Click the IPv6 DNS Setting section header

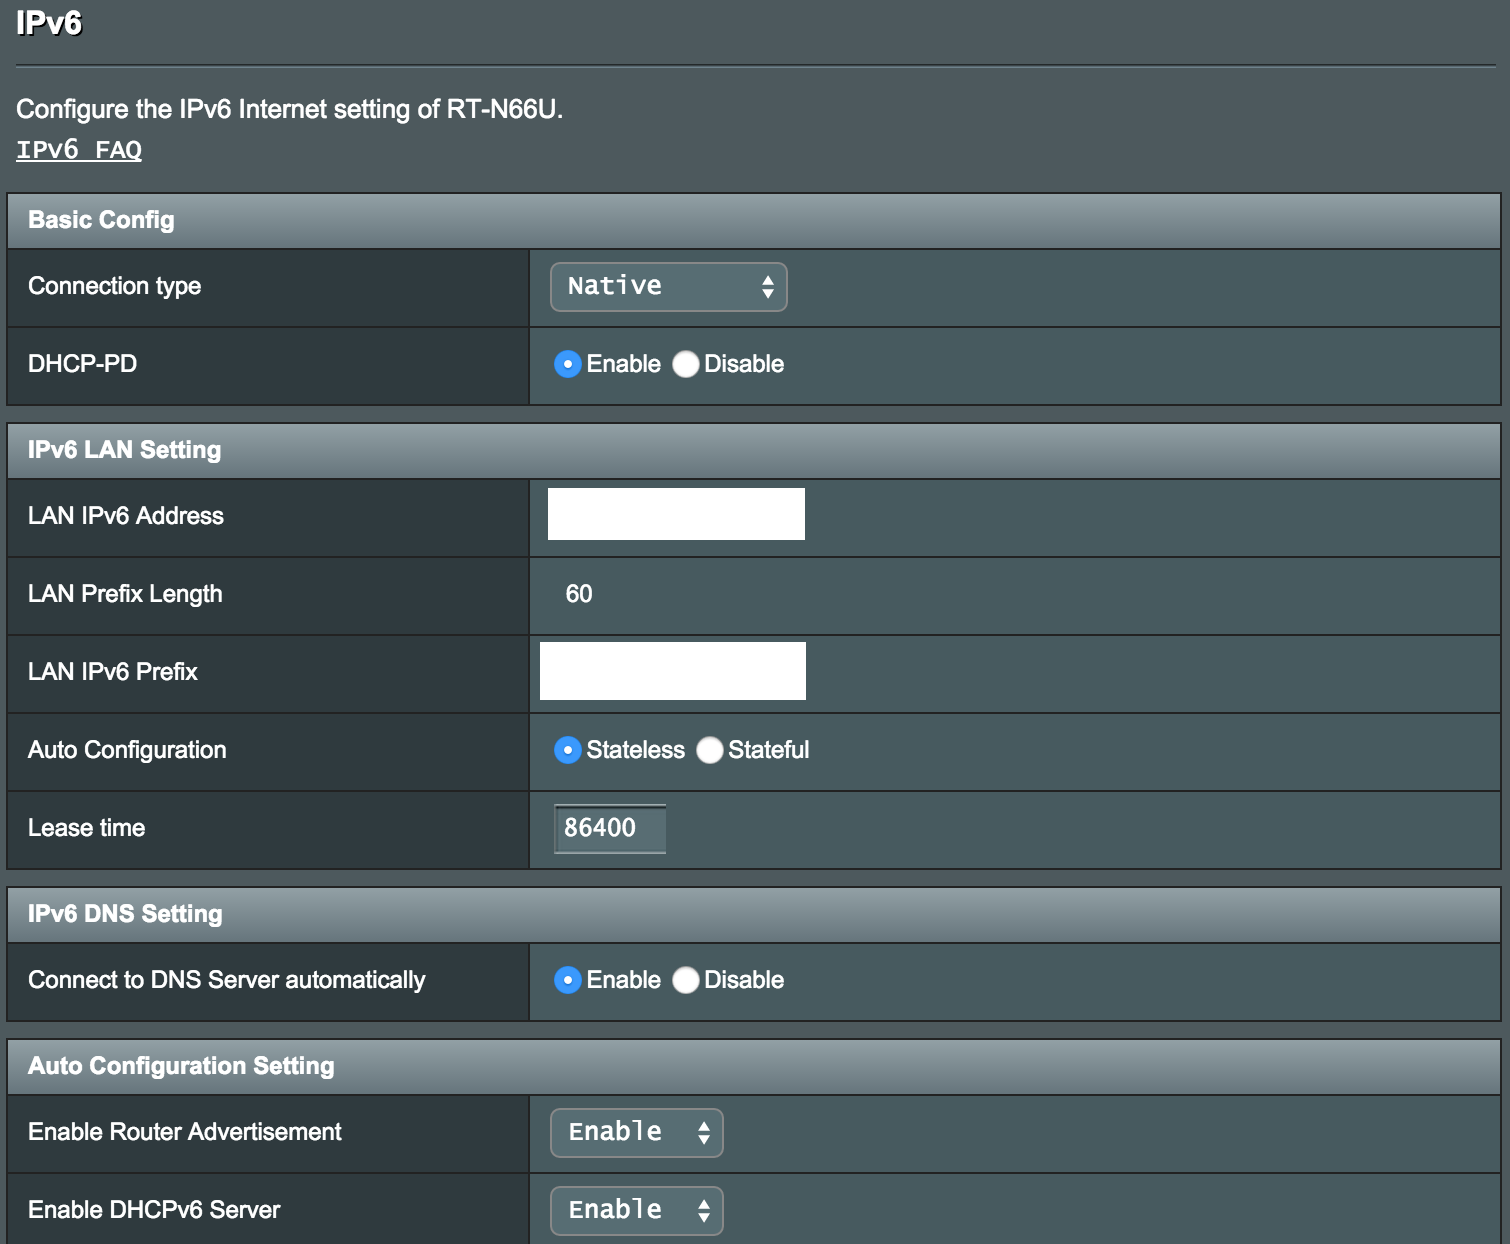coord(754,915)
